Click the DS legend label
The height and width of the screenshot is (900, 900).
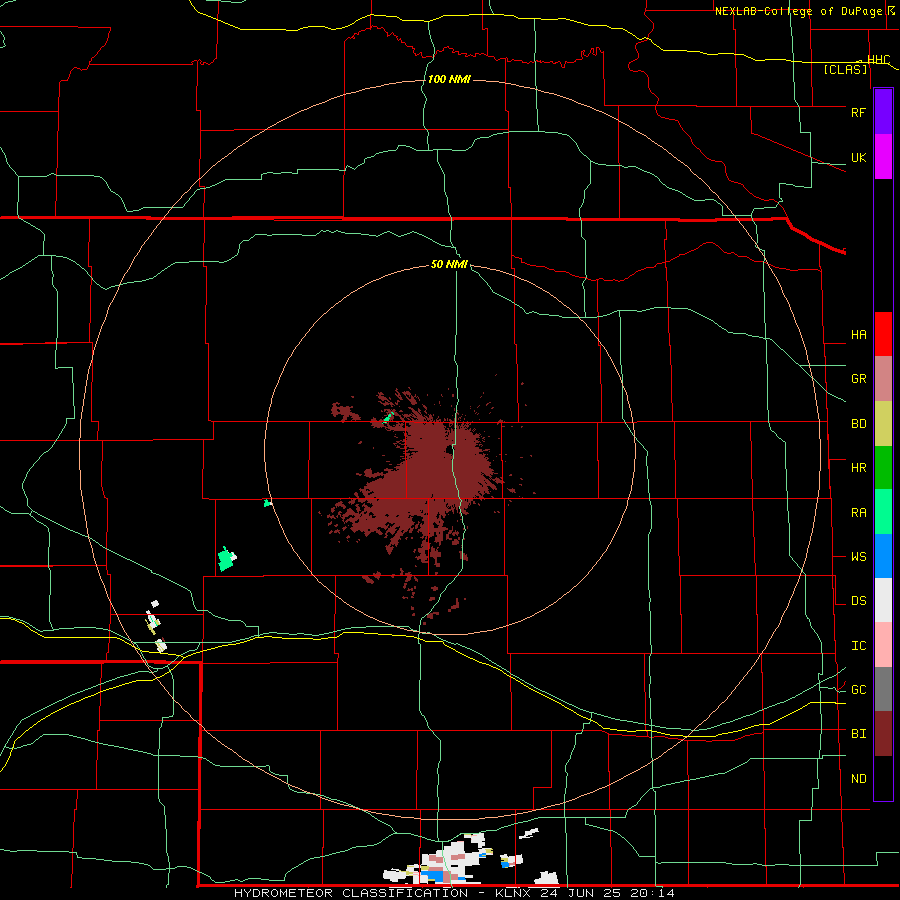point(858,601)
